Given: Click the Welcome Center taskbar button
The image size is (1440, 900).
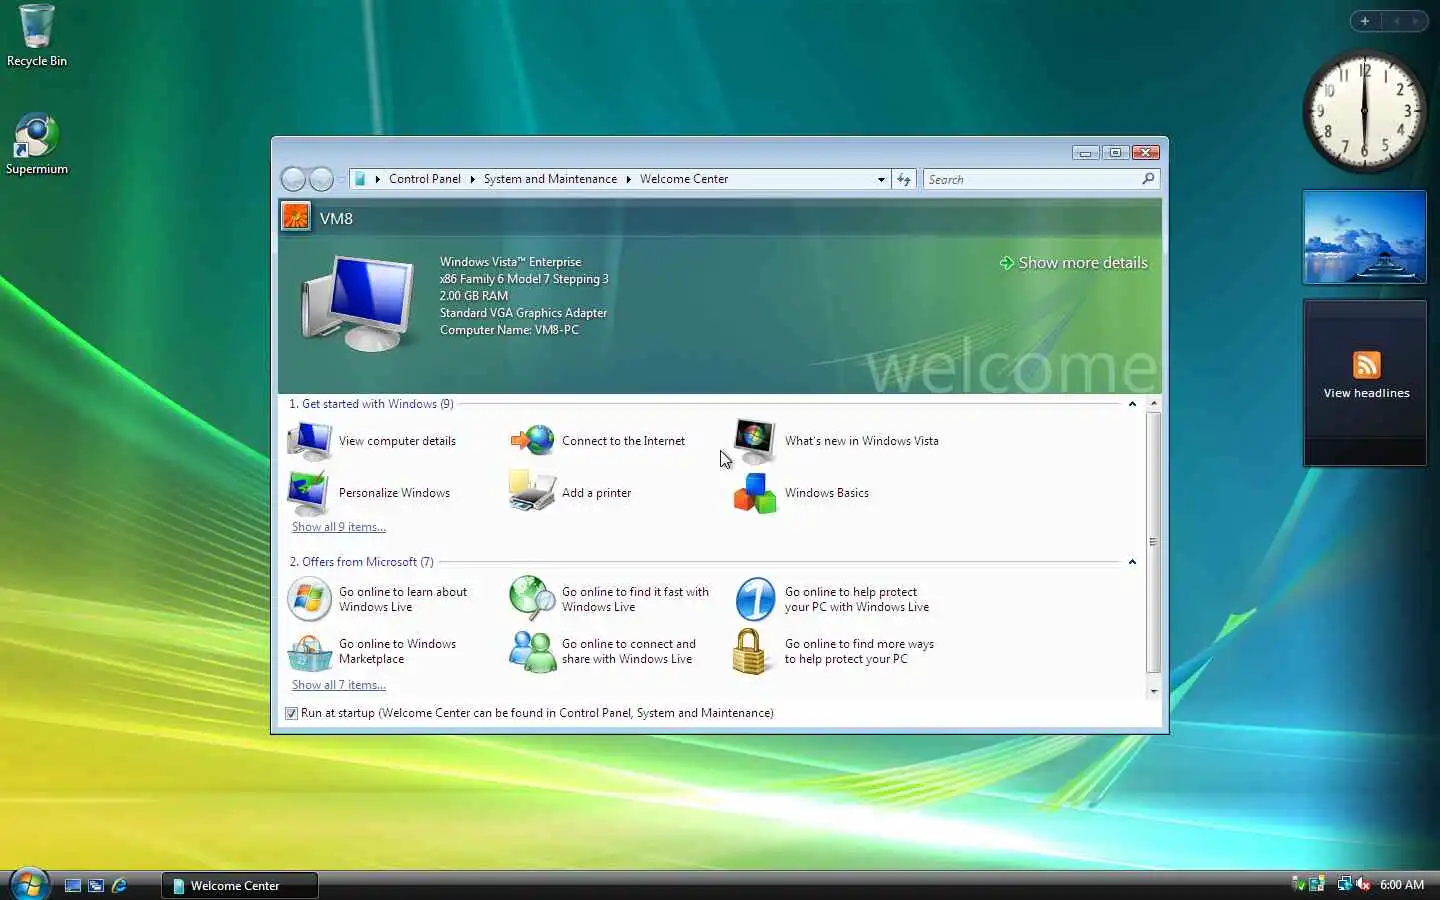Looking at the screenshot, I should [240, 885].
